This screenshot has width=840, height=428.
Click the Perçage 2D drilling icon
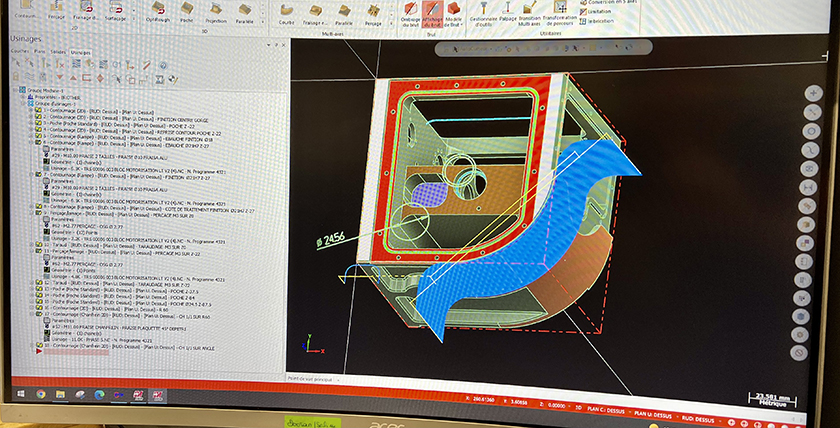(54, 12)
